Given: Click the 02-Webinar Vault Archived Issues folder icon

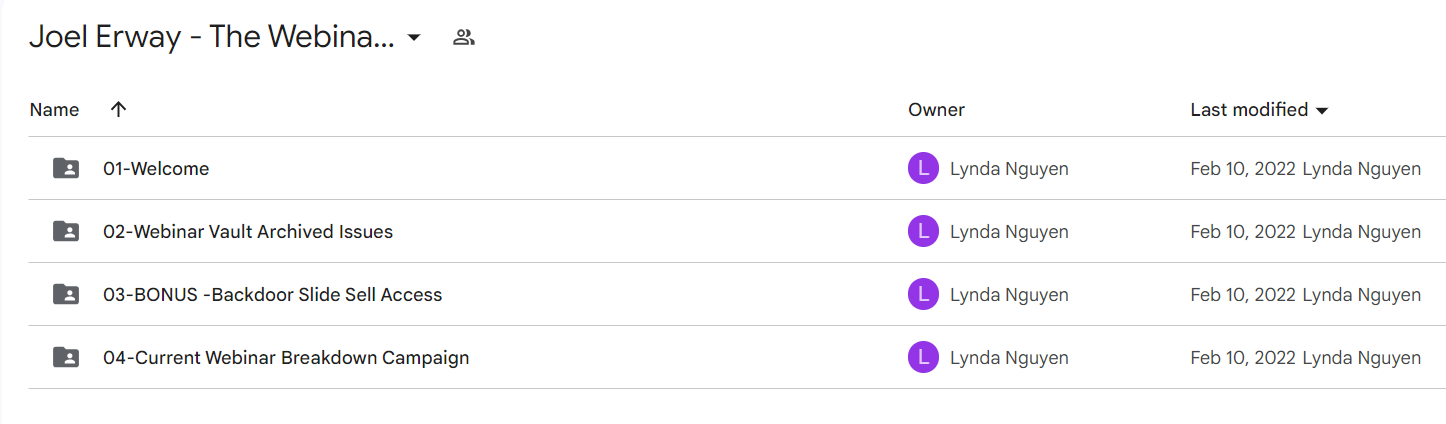Looking at the screenshot, I should coord(66,232).
